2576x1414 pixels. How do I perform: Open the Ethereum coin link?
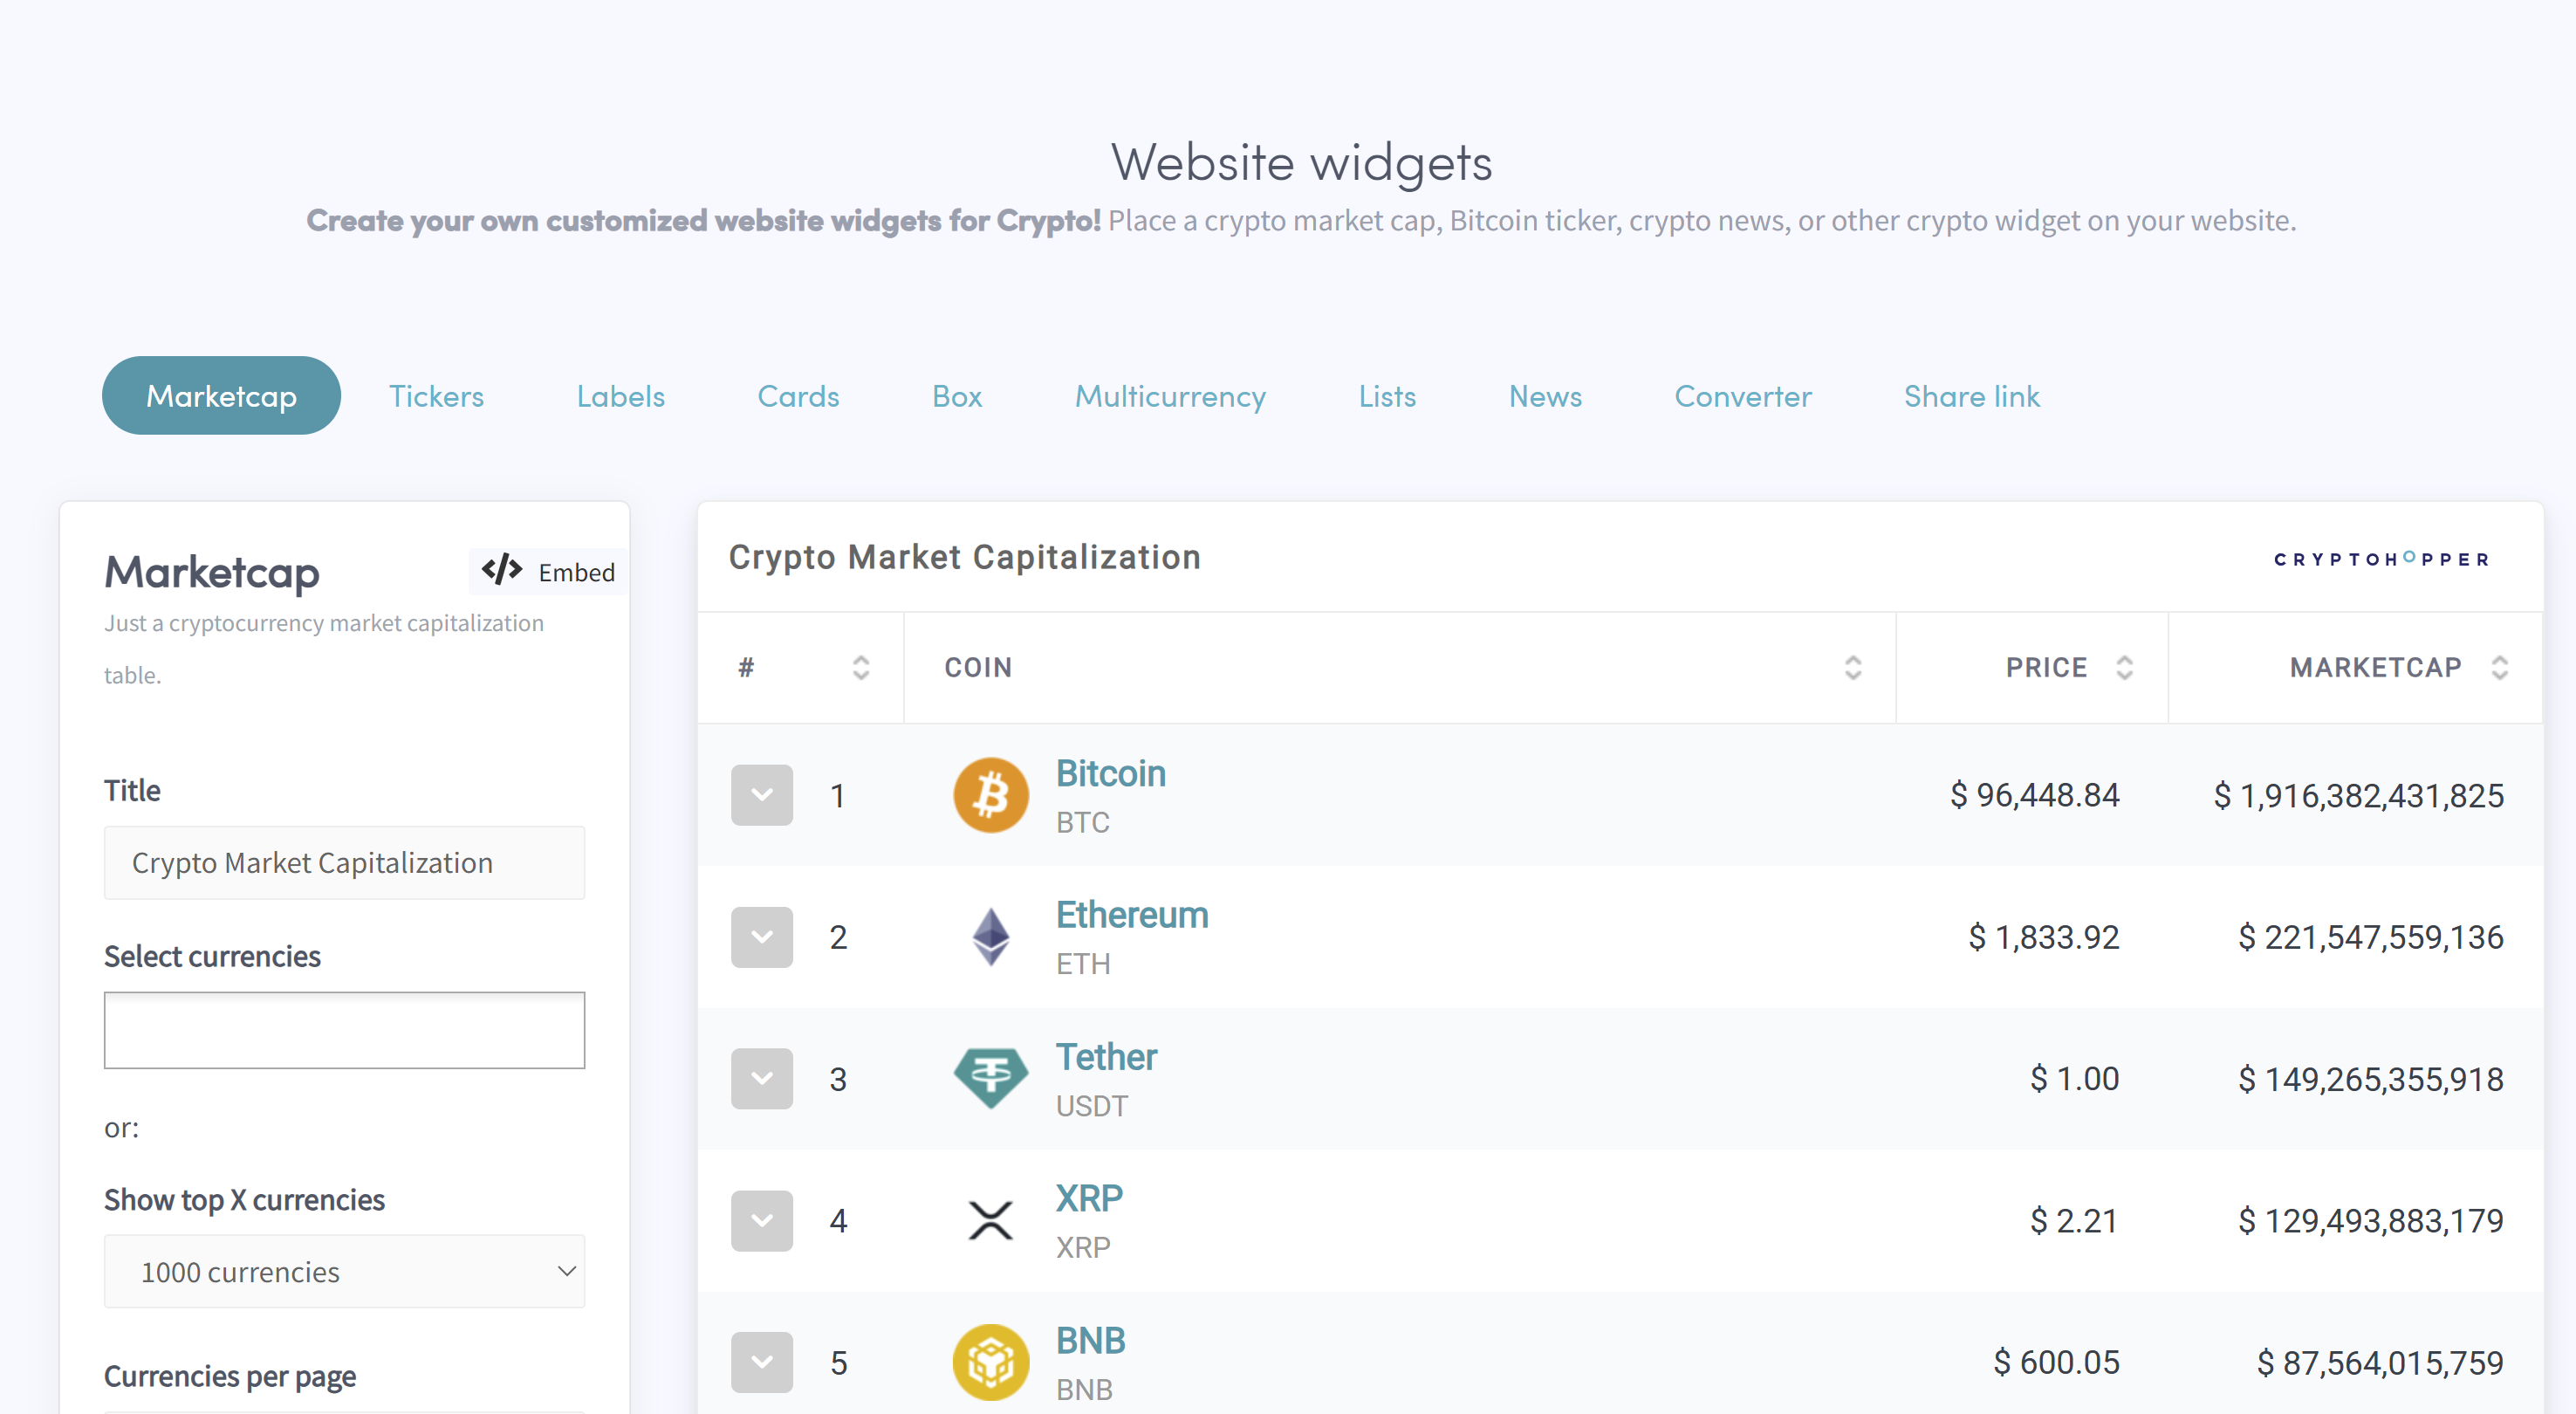point(1132,915)
